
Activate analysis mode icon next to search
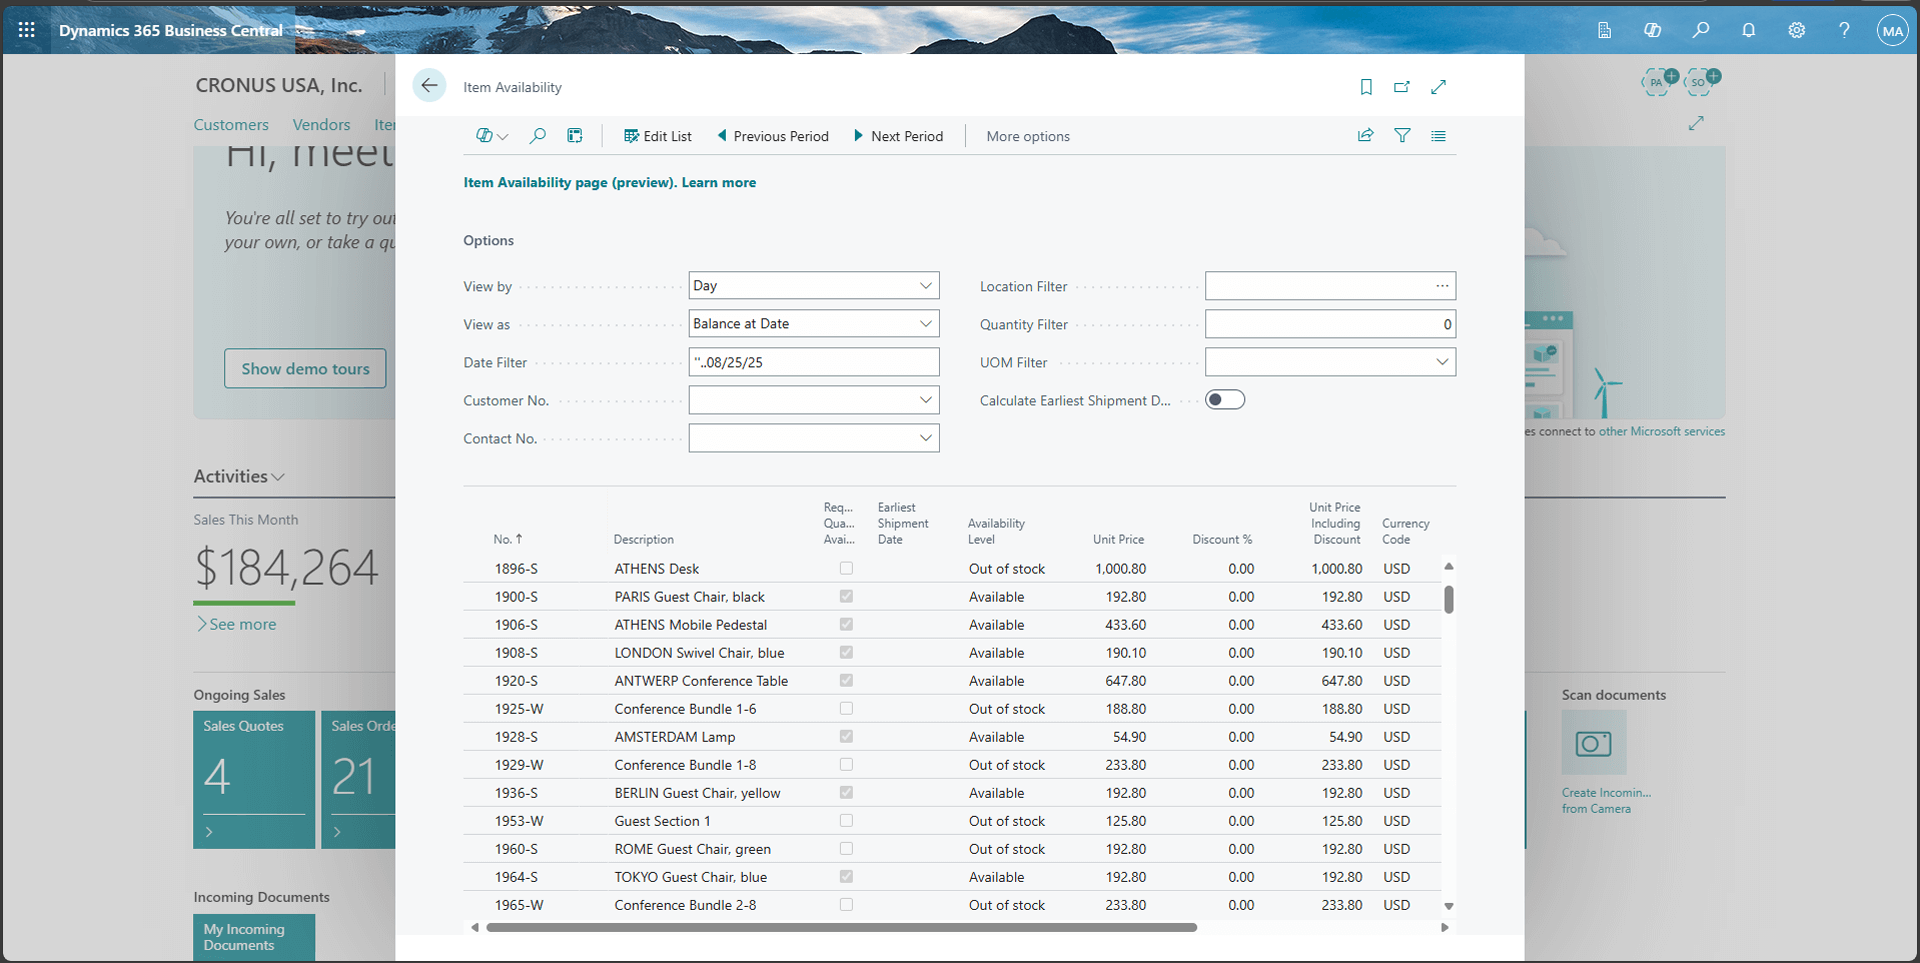[574, 135]
